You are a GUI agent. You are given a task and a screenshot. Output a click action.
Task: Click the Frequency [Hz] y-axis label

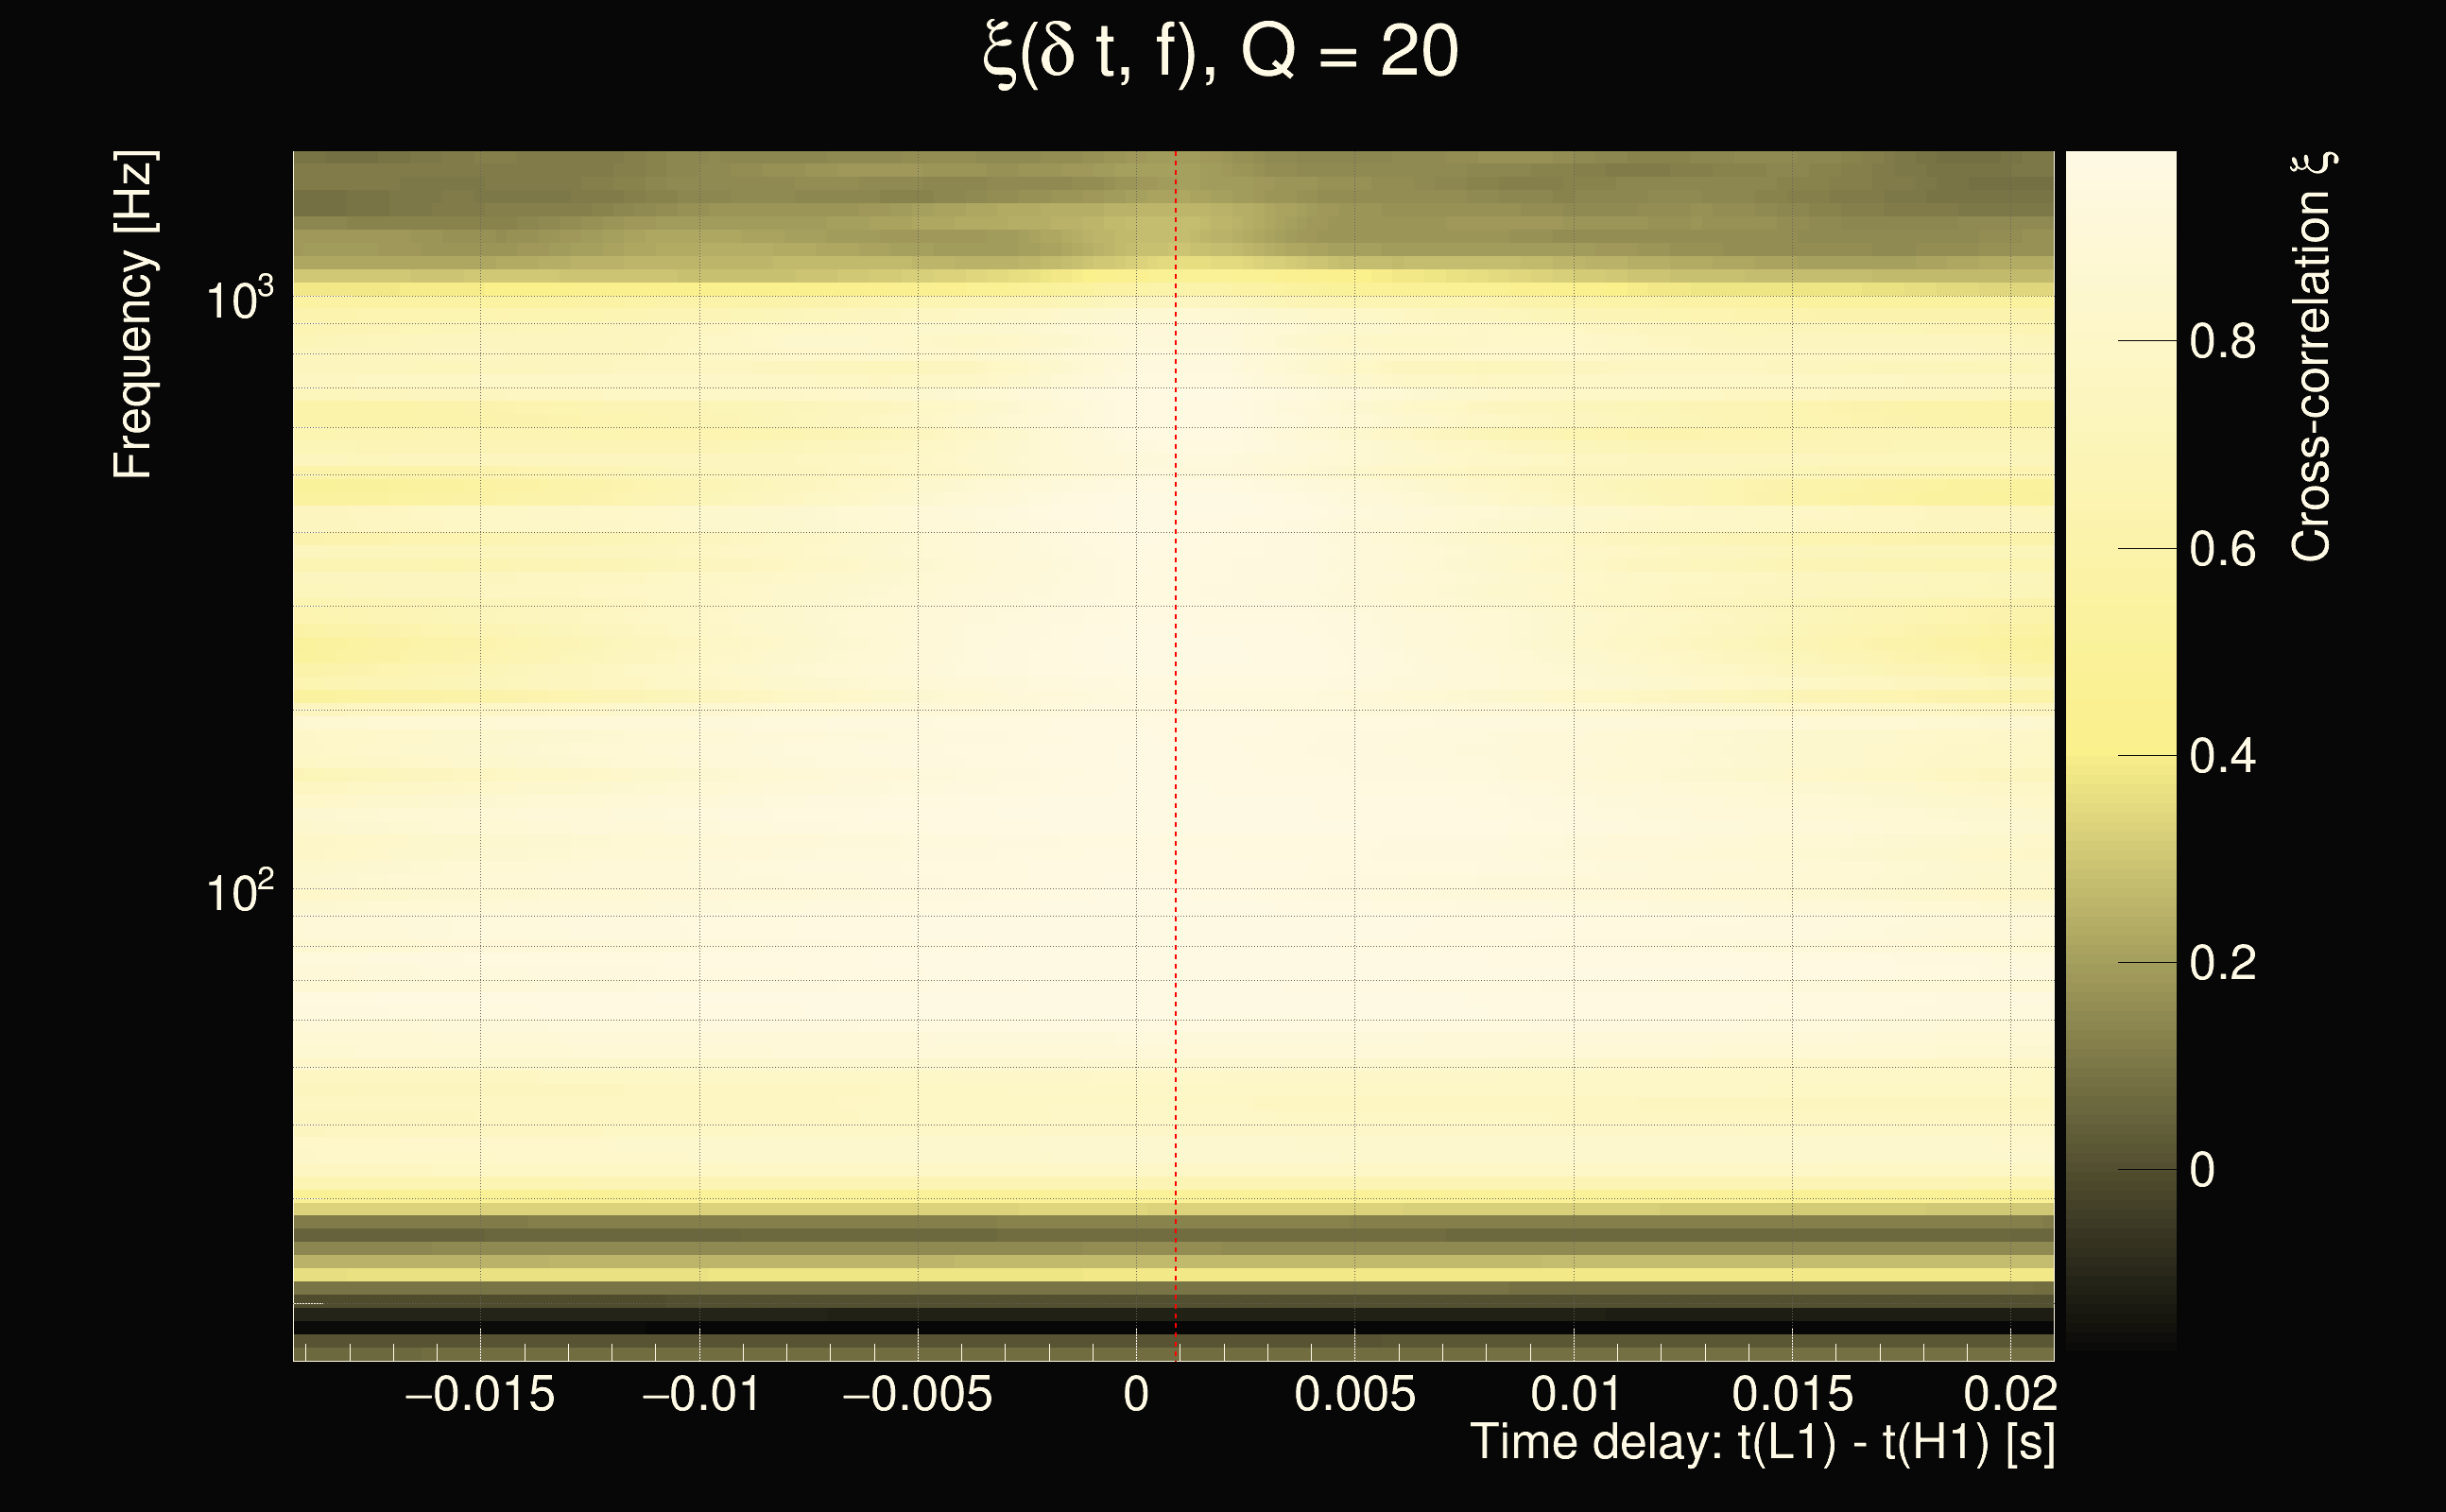pos(132,315)
